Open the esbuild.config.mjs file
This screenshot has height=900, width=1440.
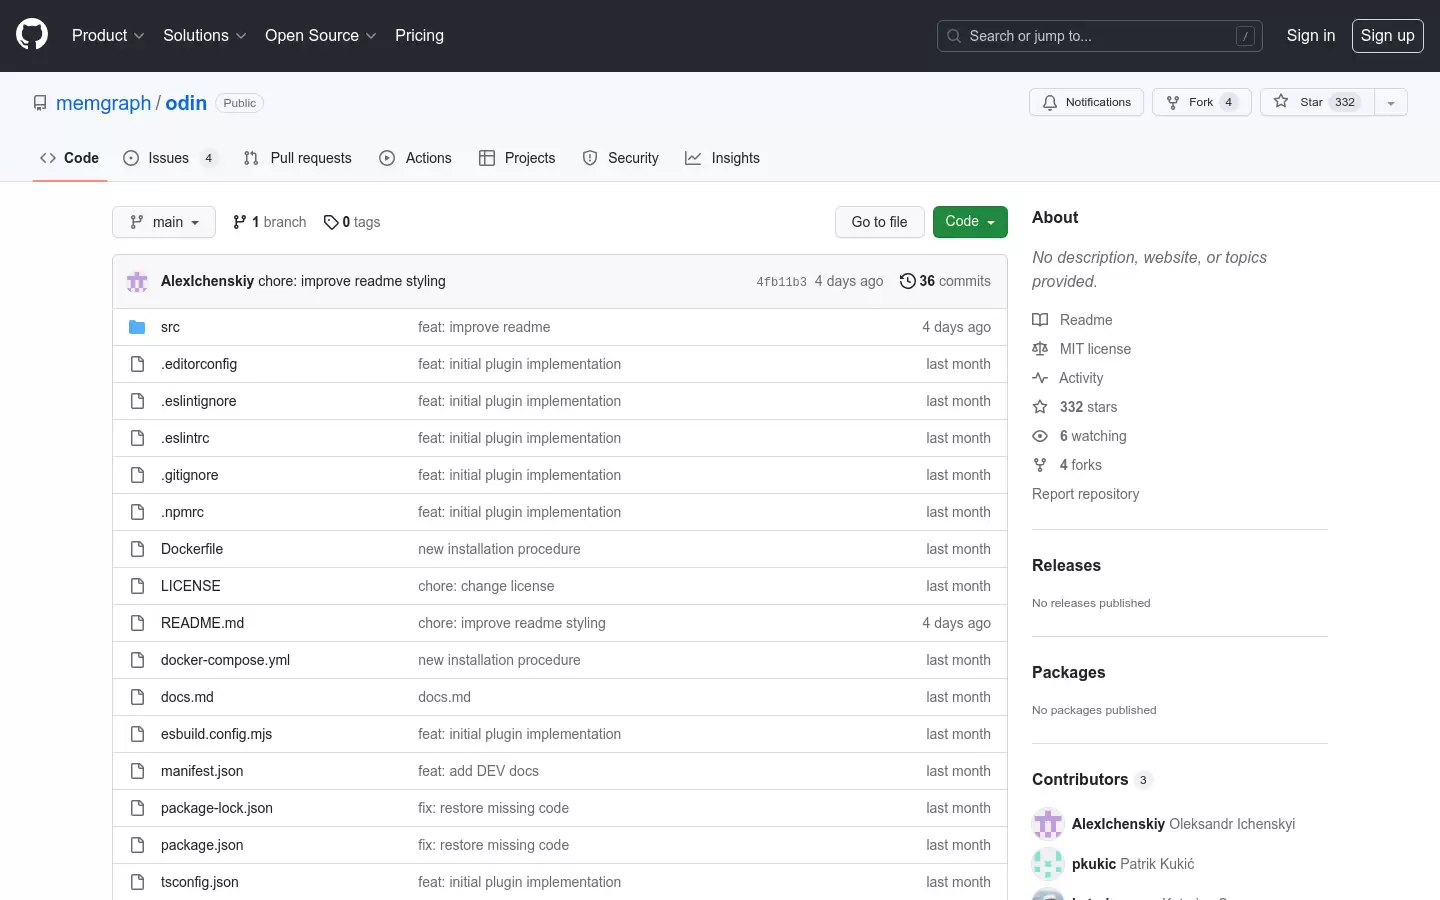click(x=216, y=734)
